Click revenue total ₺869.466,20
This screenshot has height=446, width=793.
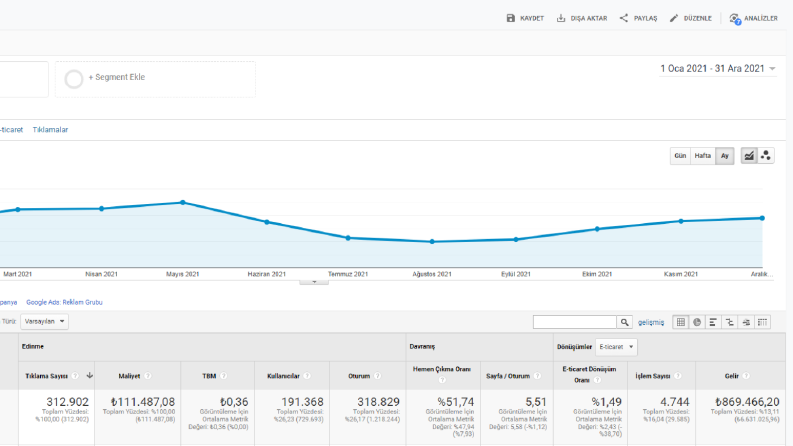747,402
